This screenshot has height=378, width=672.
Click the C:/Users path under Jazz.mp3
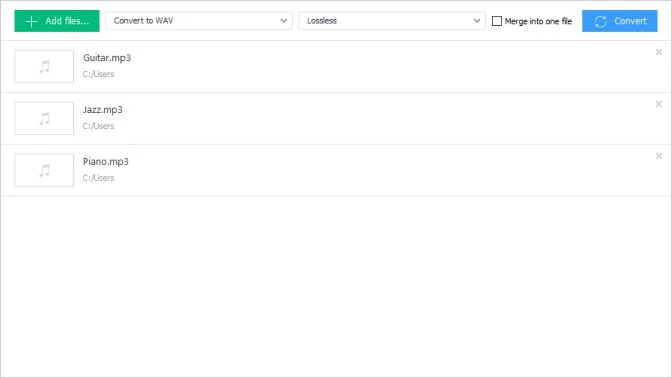click(x=99, y=126)
